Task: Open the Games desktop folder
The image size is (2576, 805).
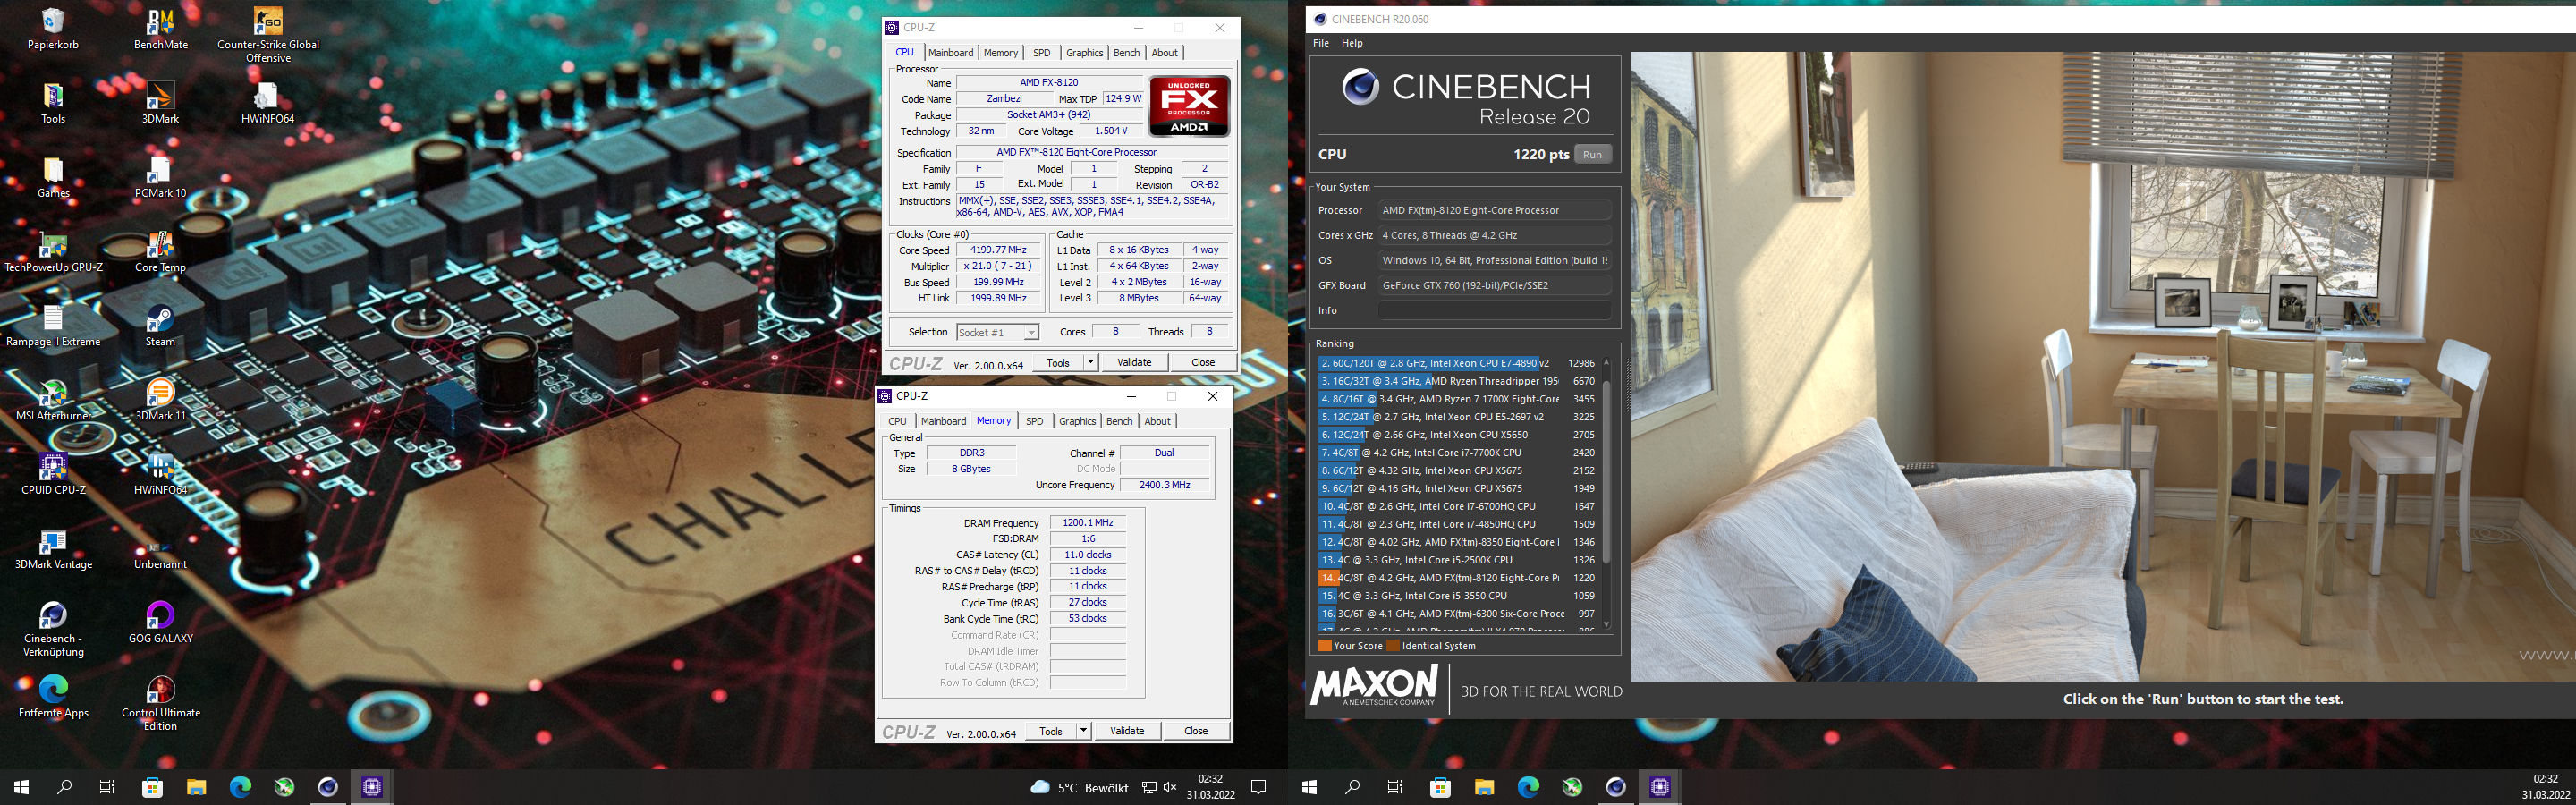Action: 53,178
